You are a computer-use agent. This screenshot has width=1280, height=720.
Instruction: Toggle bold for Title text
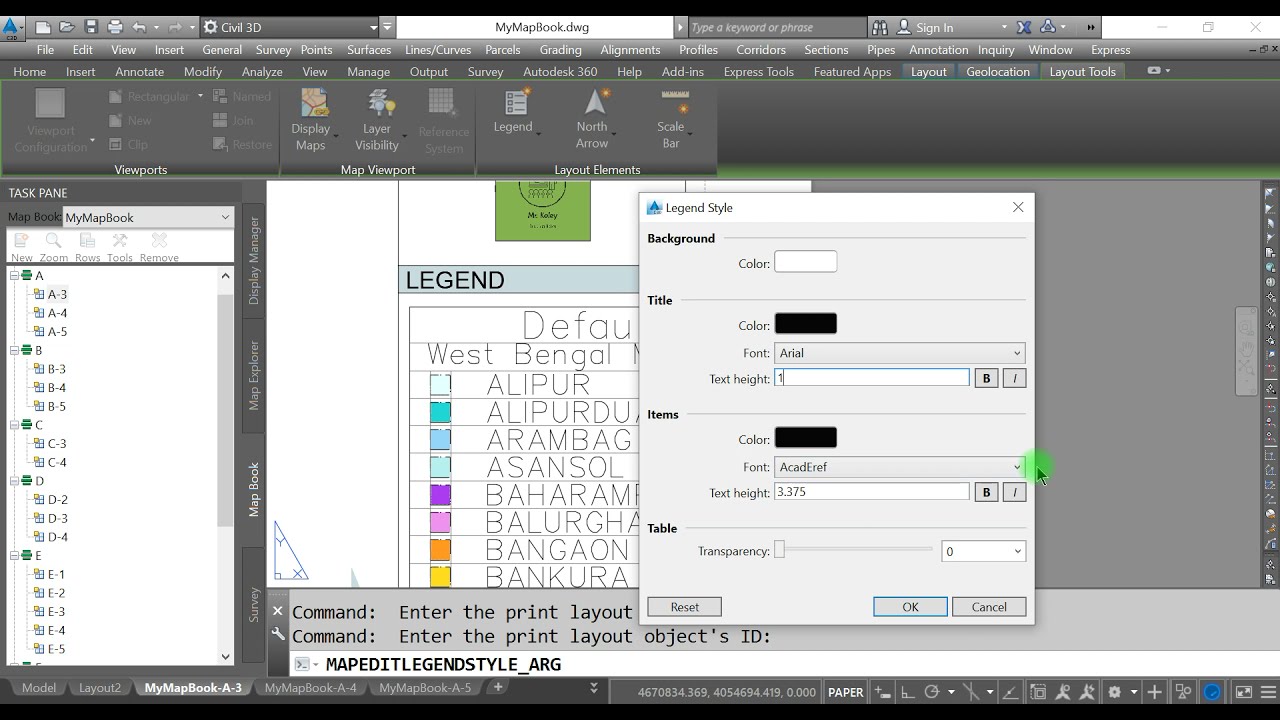(x=986, y=378)
